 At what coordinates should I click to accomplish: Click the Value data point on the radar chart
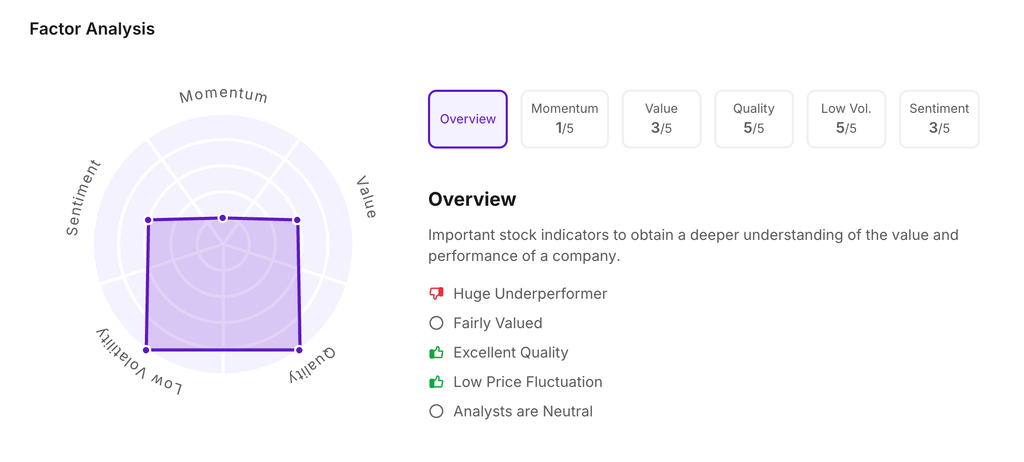(x=297, y=220)
